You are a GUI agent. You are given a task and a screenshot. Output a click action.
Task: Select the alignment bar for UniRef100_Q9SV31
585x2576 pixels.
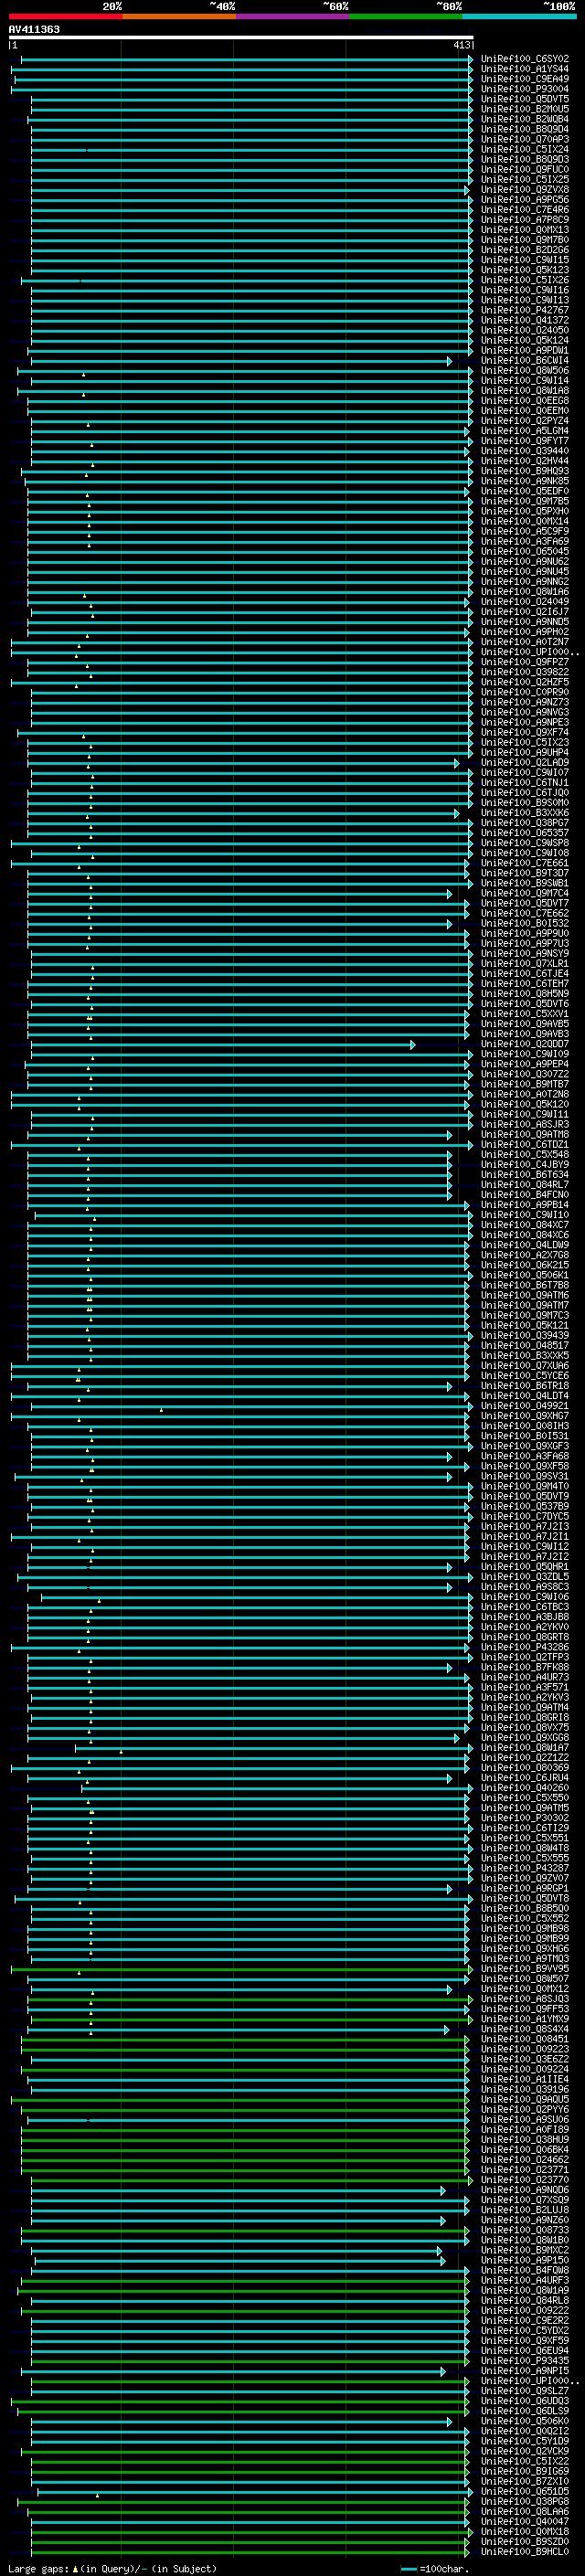click(x=233, y=1476)
